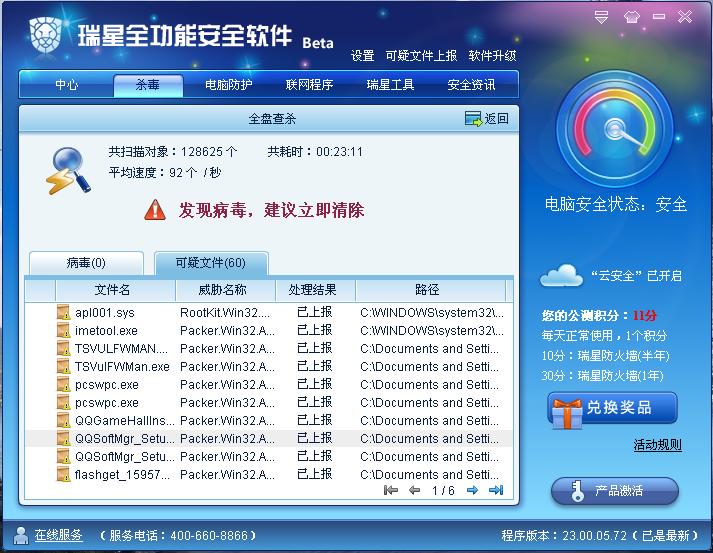Click the "云安全" 已开启 label

coord(636,276)
